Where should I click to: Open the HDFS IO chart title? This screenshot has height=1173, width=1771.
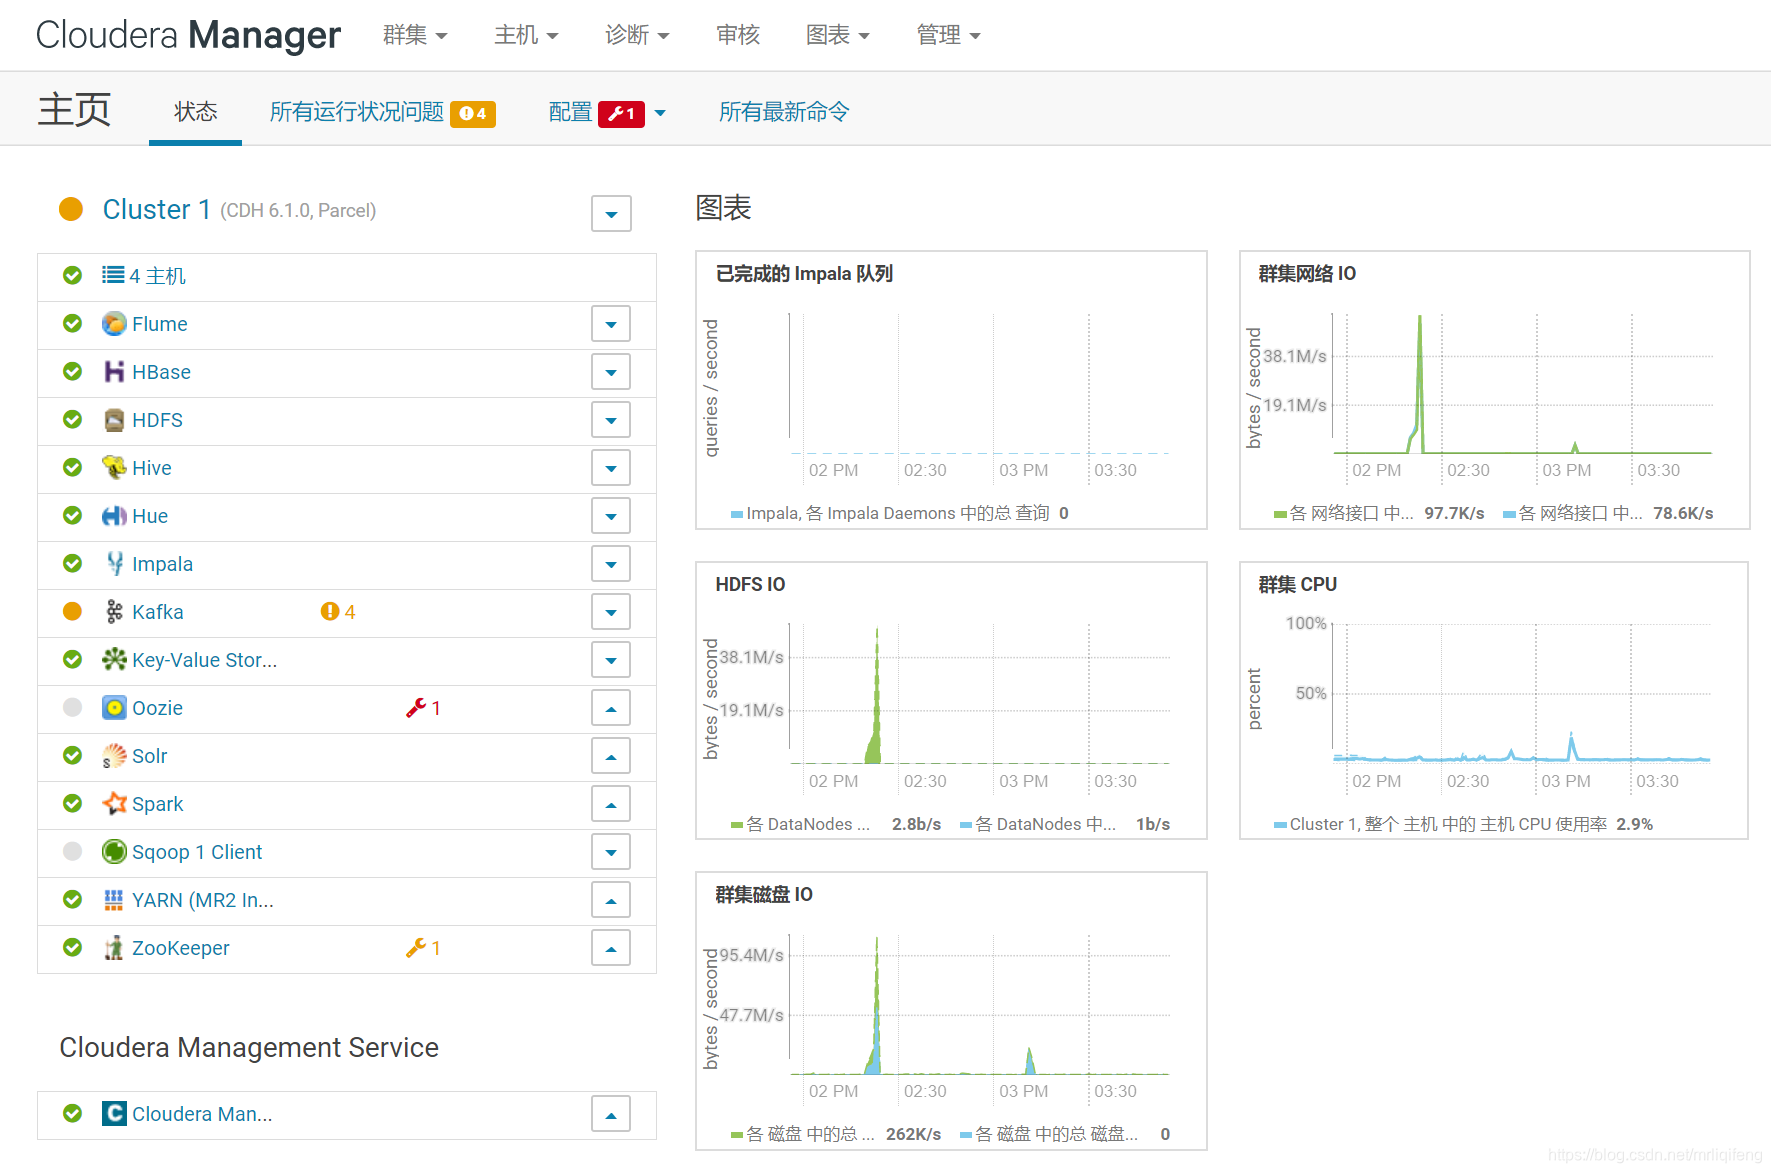pyautogui.click(x=750, y=584)
